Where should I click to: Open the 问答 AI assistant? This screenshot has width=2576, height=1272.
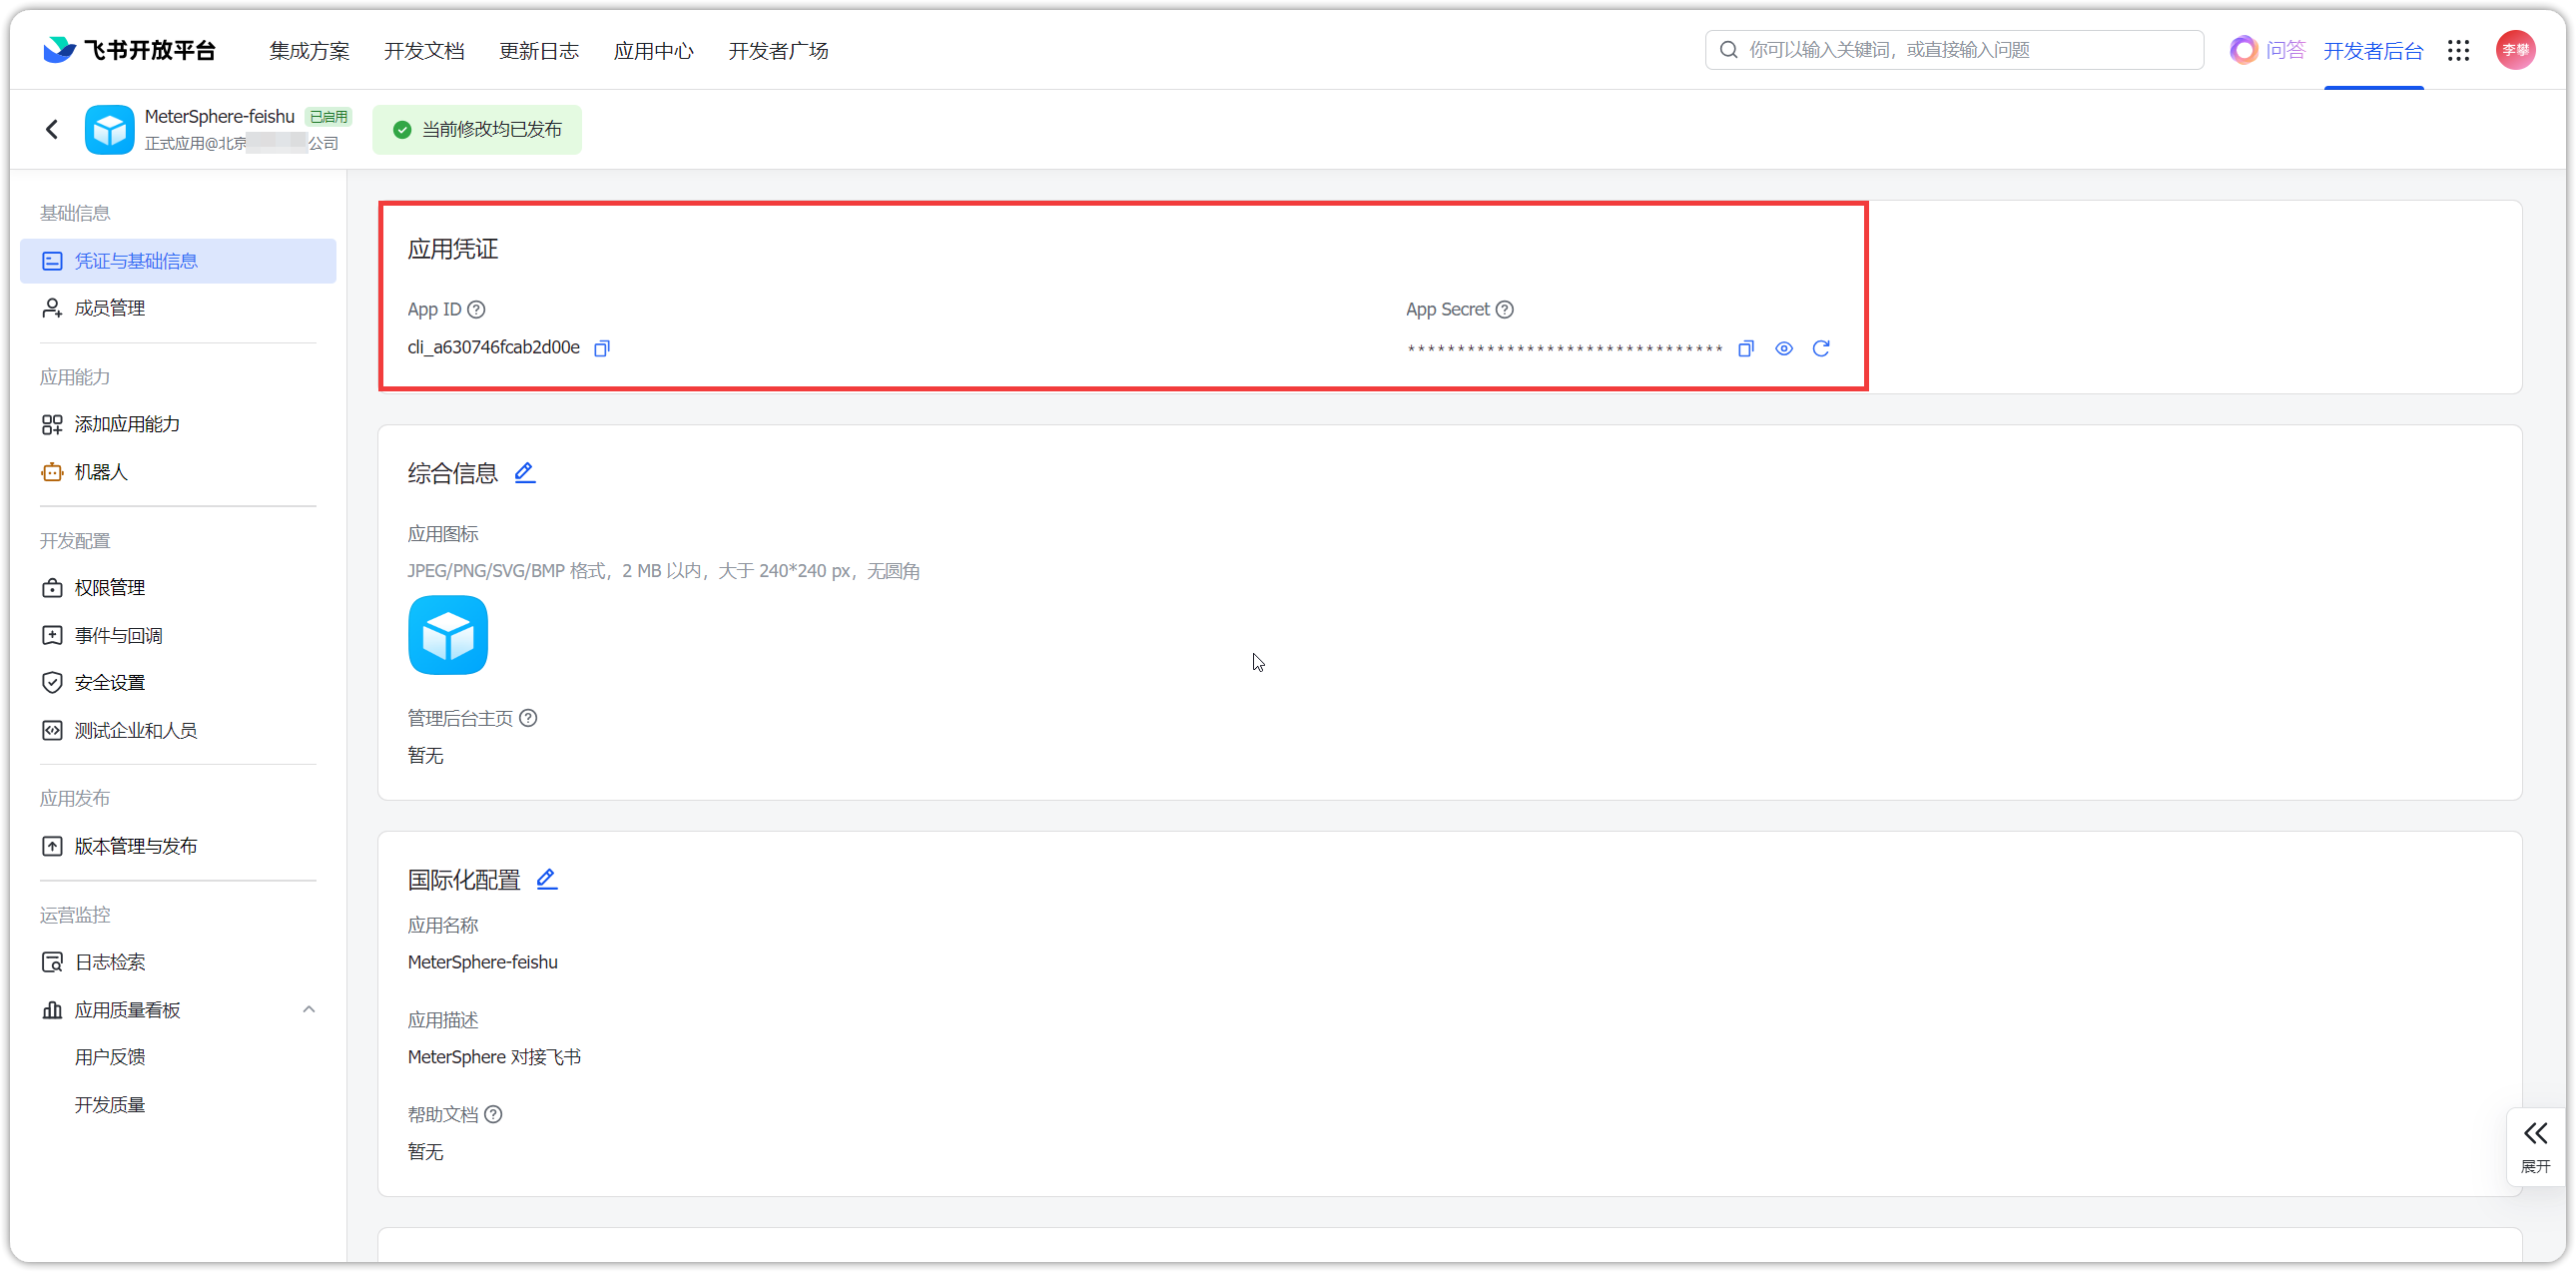coord(2268,50)
